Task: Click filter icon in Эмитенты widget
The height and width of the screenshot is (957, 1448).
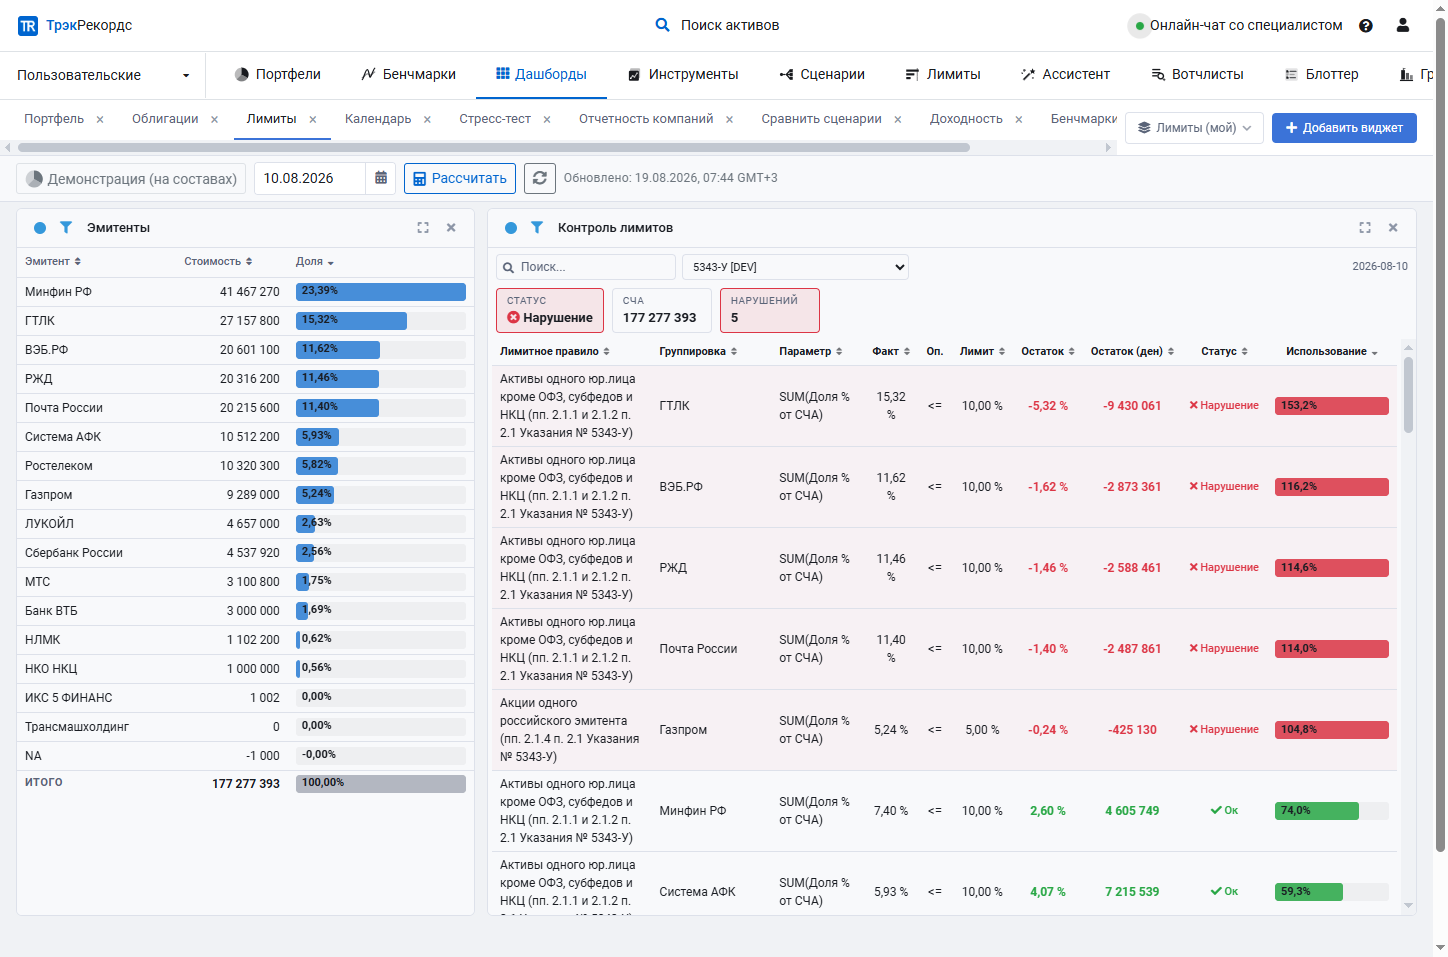Action: (66, 228)
